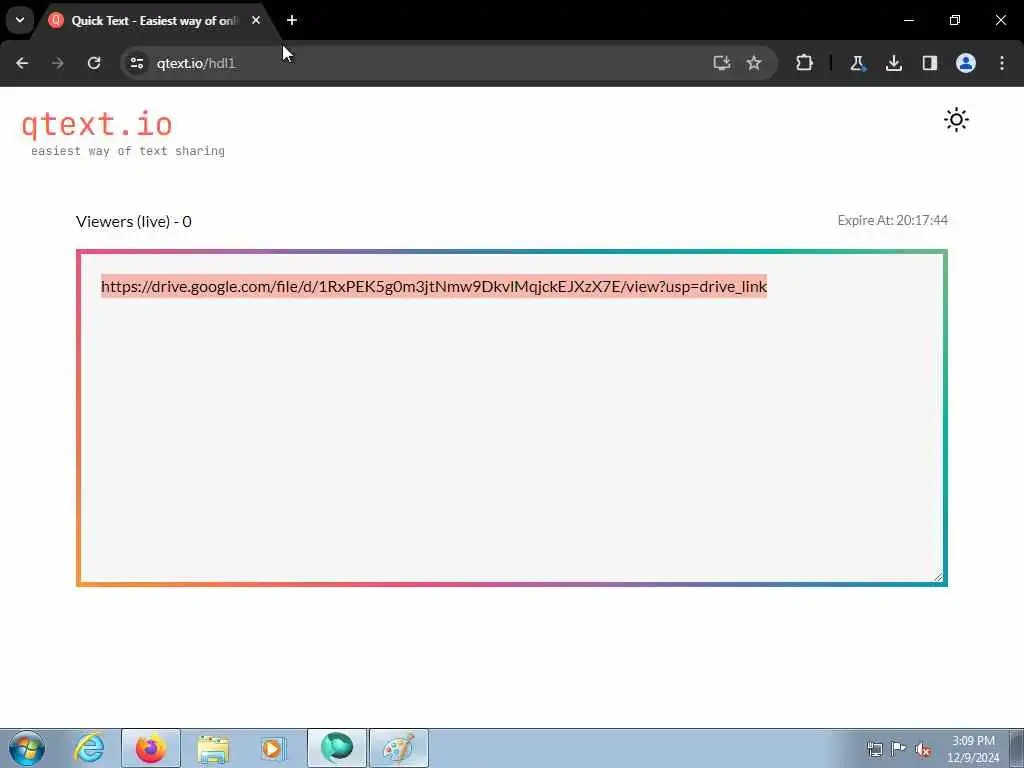Click the muted volume tray icon
The width and height of the screenshot is (1024, 768).
point(923,749)
